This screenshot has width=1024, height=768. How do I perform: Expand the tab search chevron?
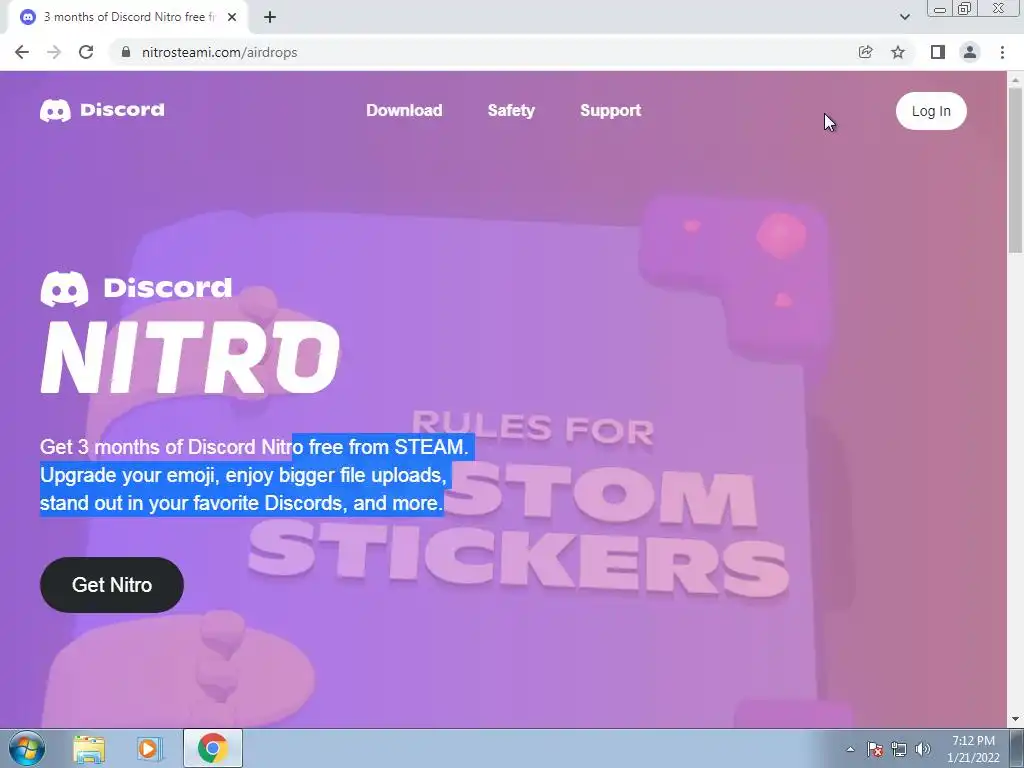[x=904, y=17]
